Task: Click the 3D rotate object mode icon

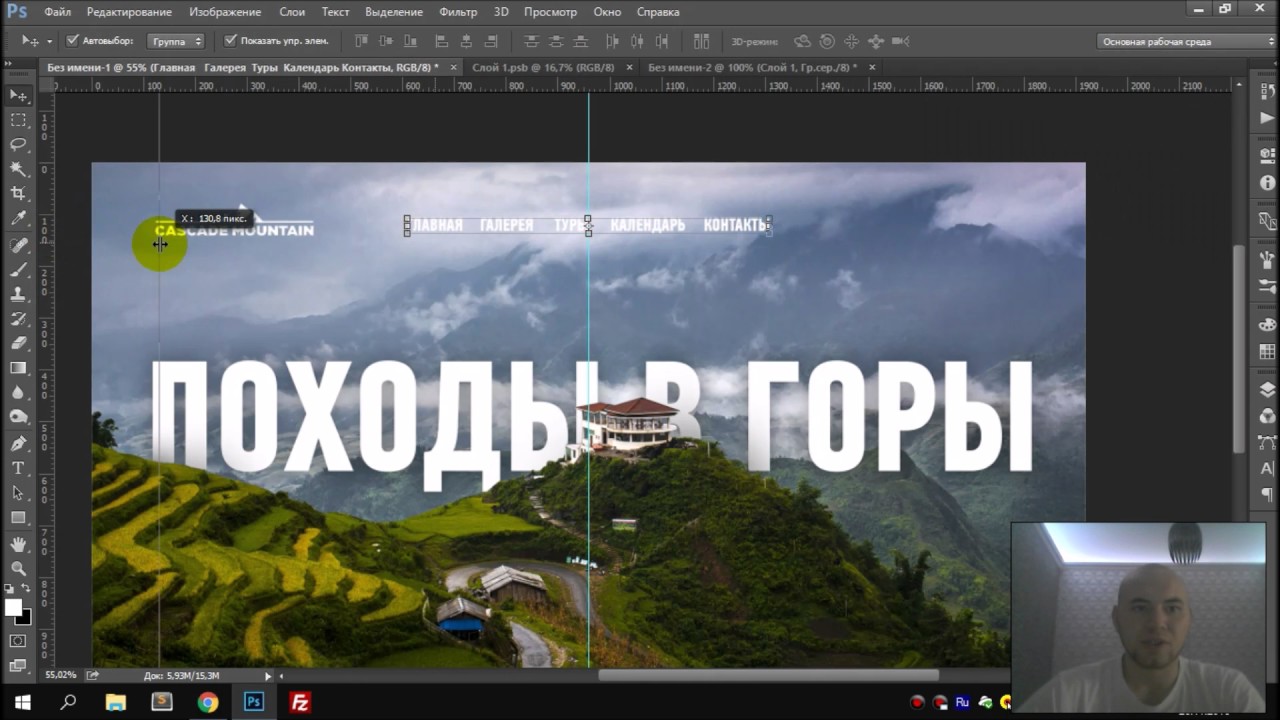Action: tap(802, 41)
